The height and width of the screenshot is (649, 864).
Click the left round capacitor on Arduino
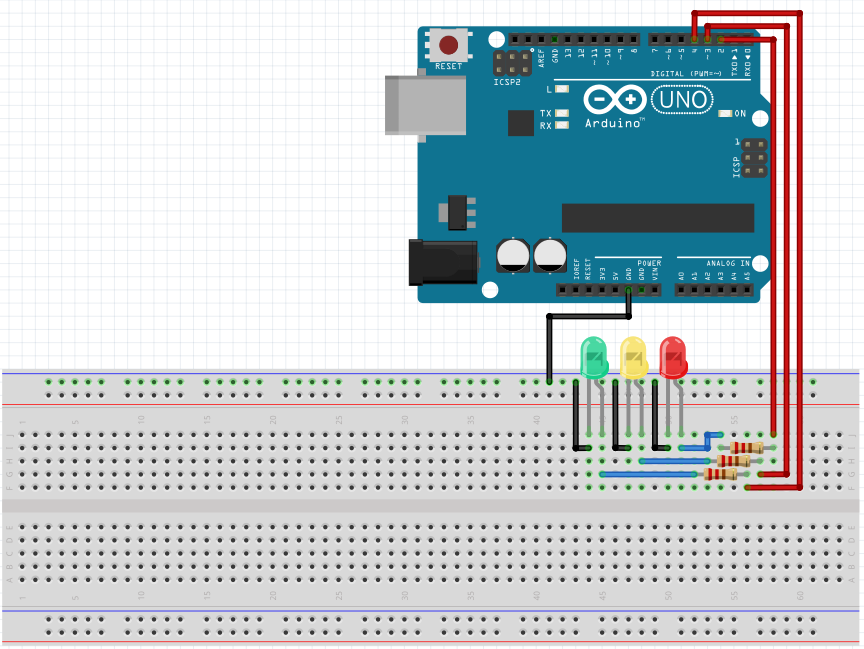pyautogui.click(x=513, y=254)
